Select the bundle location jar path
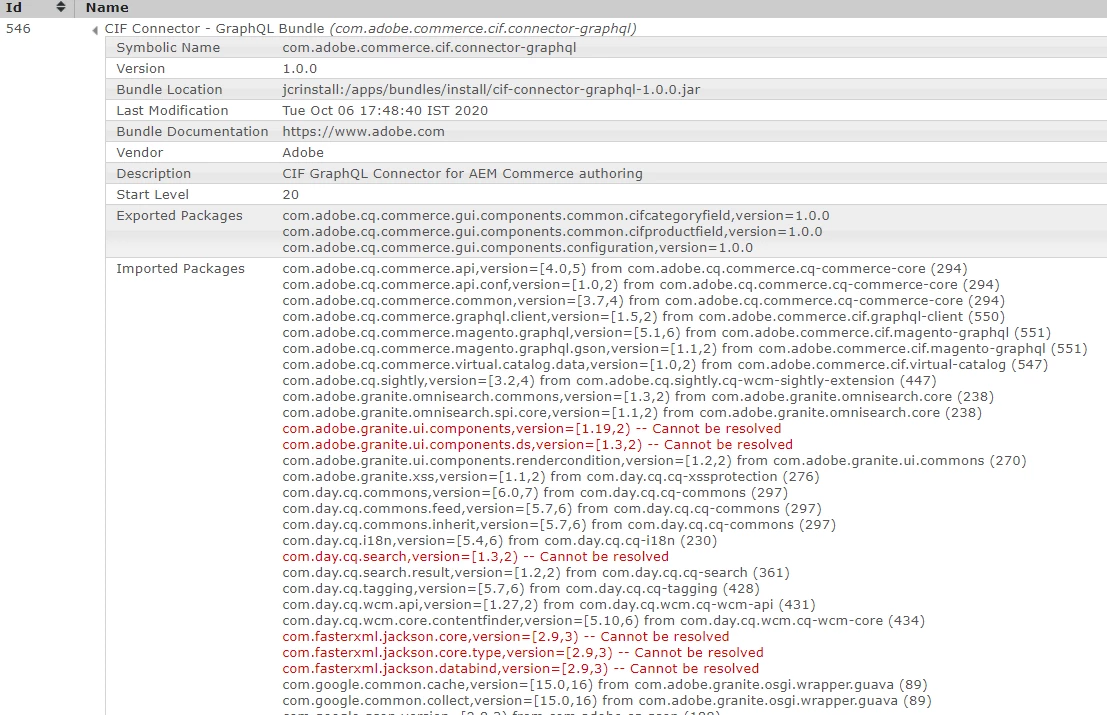 [x=491, y=90]
